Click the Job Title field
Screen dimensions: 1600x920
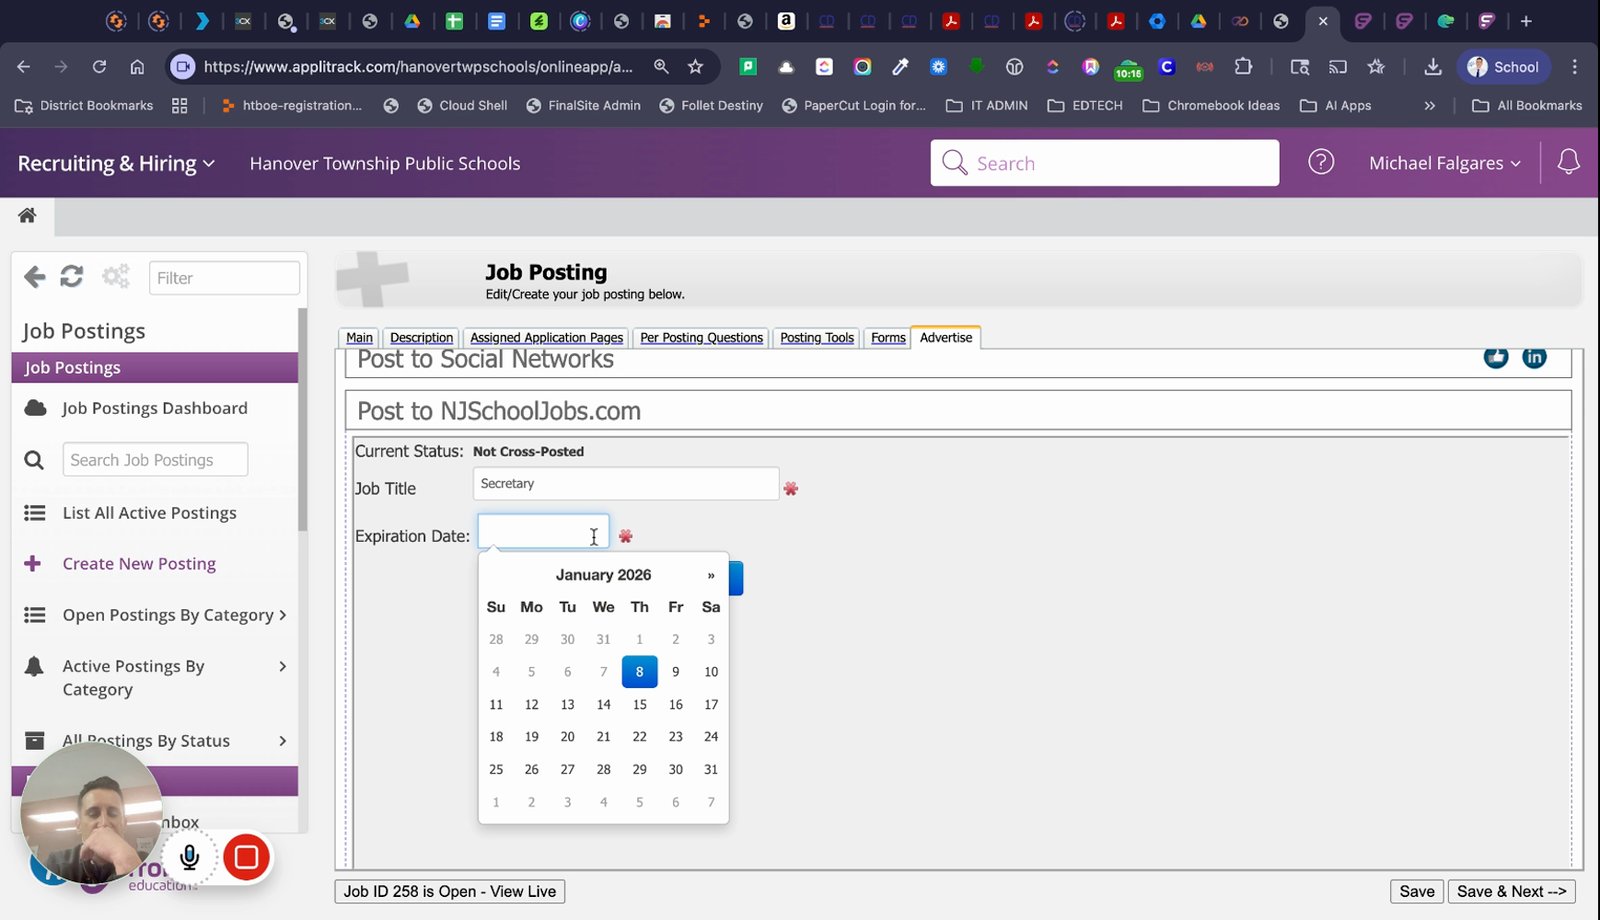(x=626, y=484)
